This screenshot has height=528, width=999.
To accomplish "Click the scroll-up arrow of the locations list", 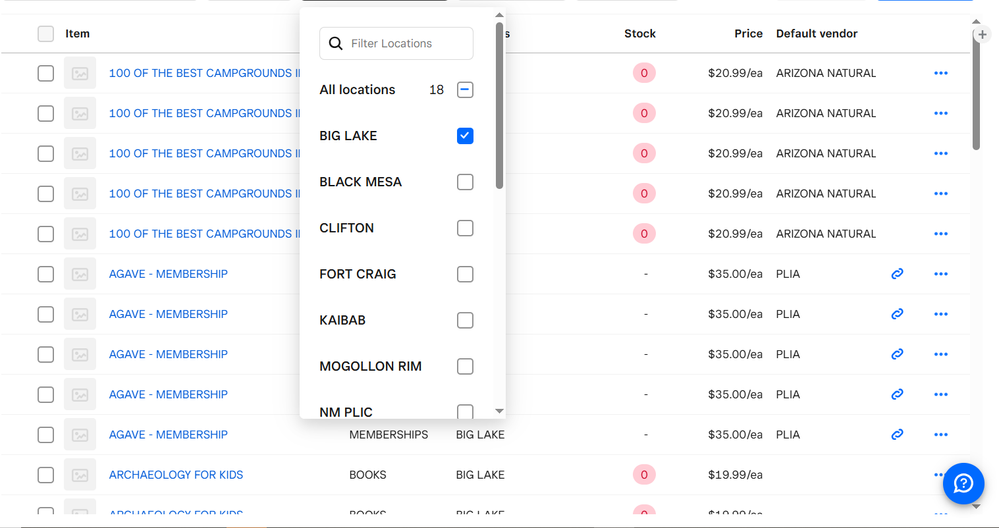I will click(x=500, y=16).
